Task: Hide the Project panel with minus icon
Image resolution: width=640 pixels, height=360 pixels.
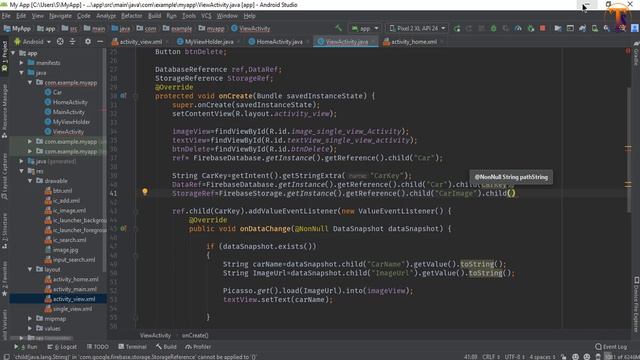Action: [100, 42]
